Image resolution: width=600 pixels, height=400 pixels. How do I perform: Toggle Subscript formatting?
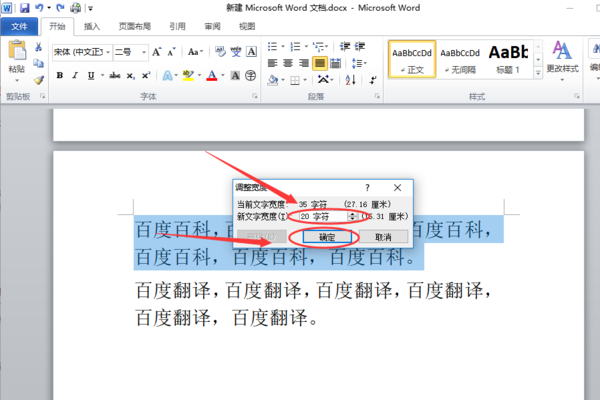[x=130, y=76]
